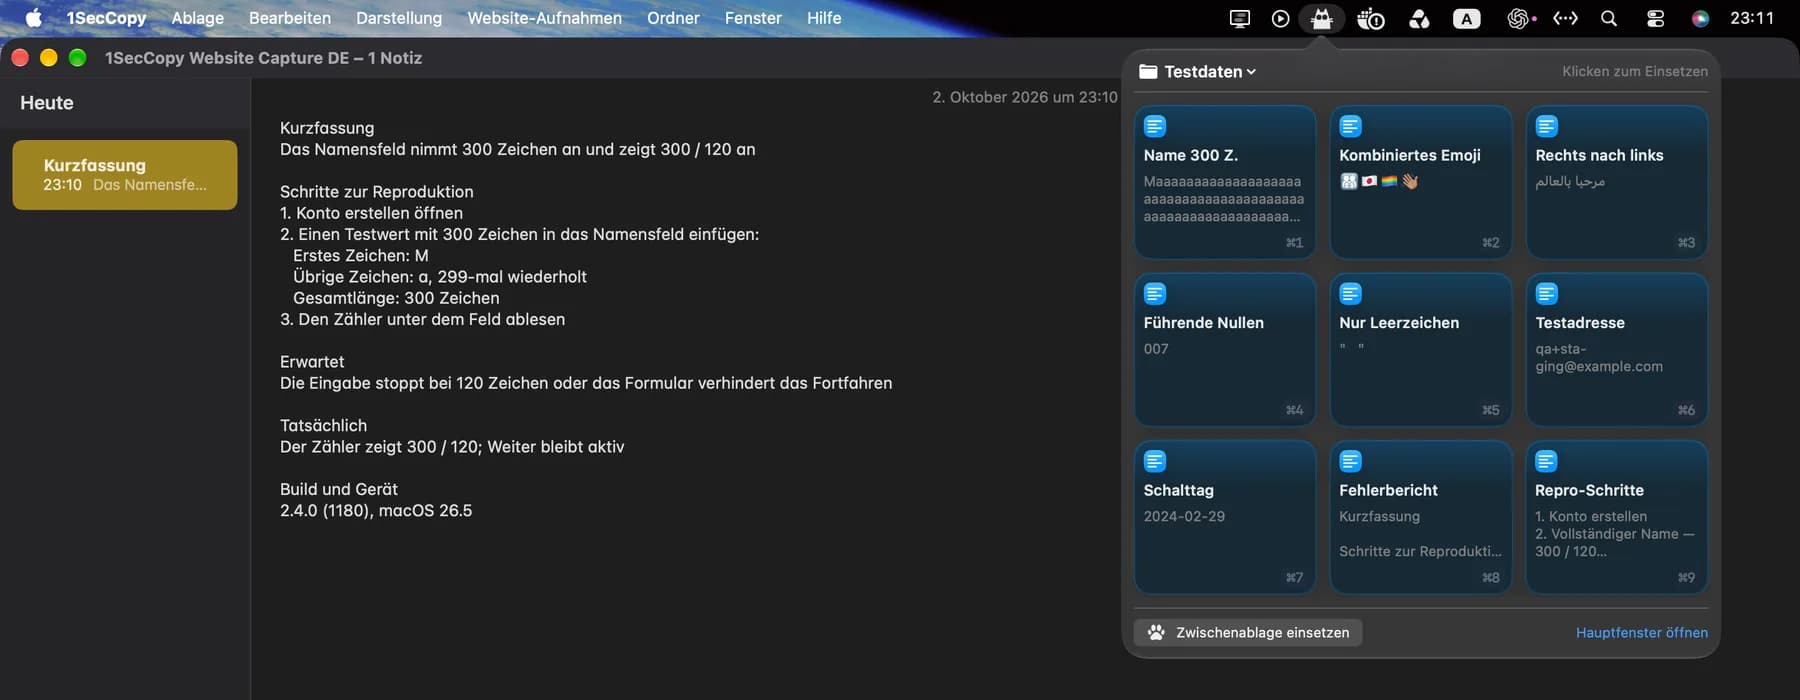Open the Fenster menu
This screenshot has width=1800, height=700.
tap(753, 18)
